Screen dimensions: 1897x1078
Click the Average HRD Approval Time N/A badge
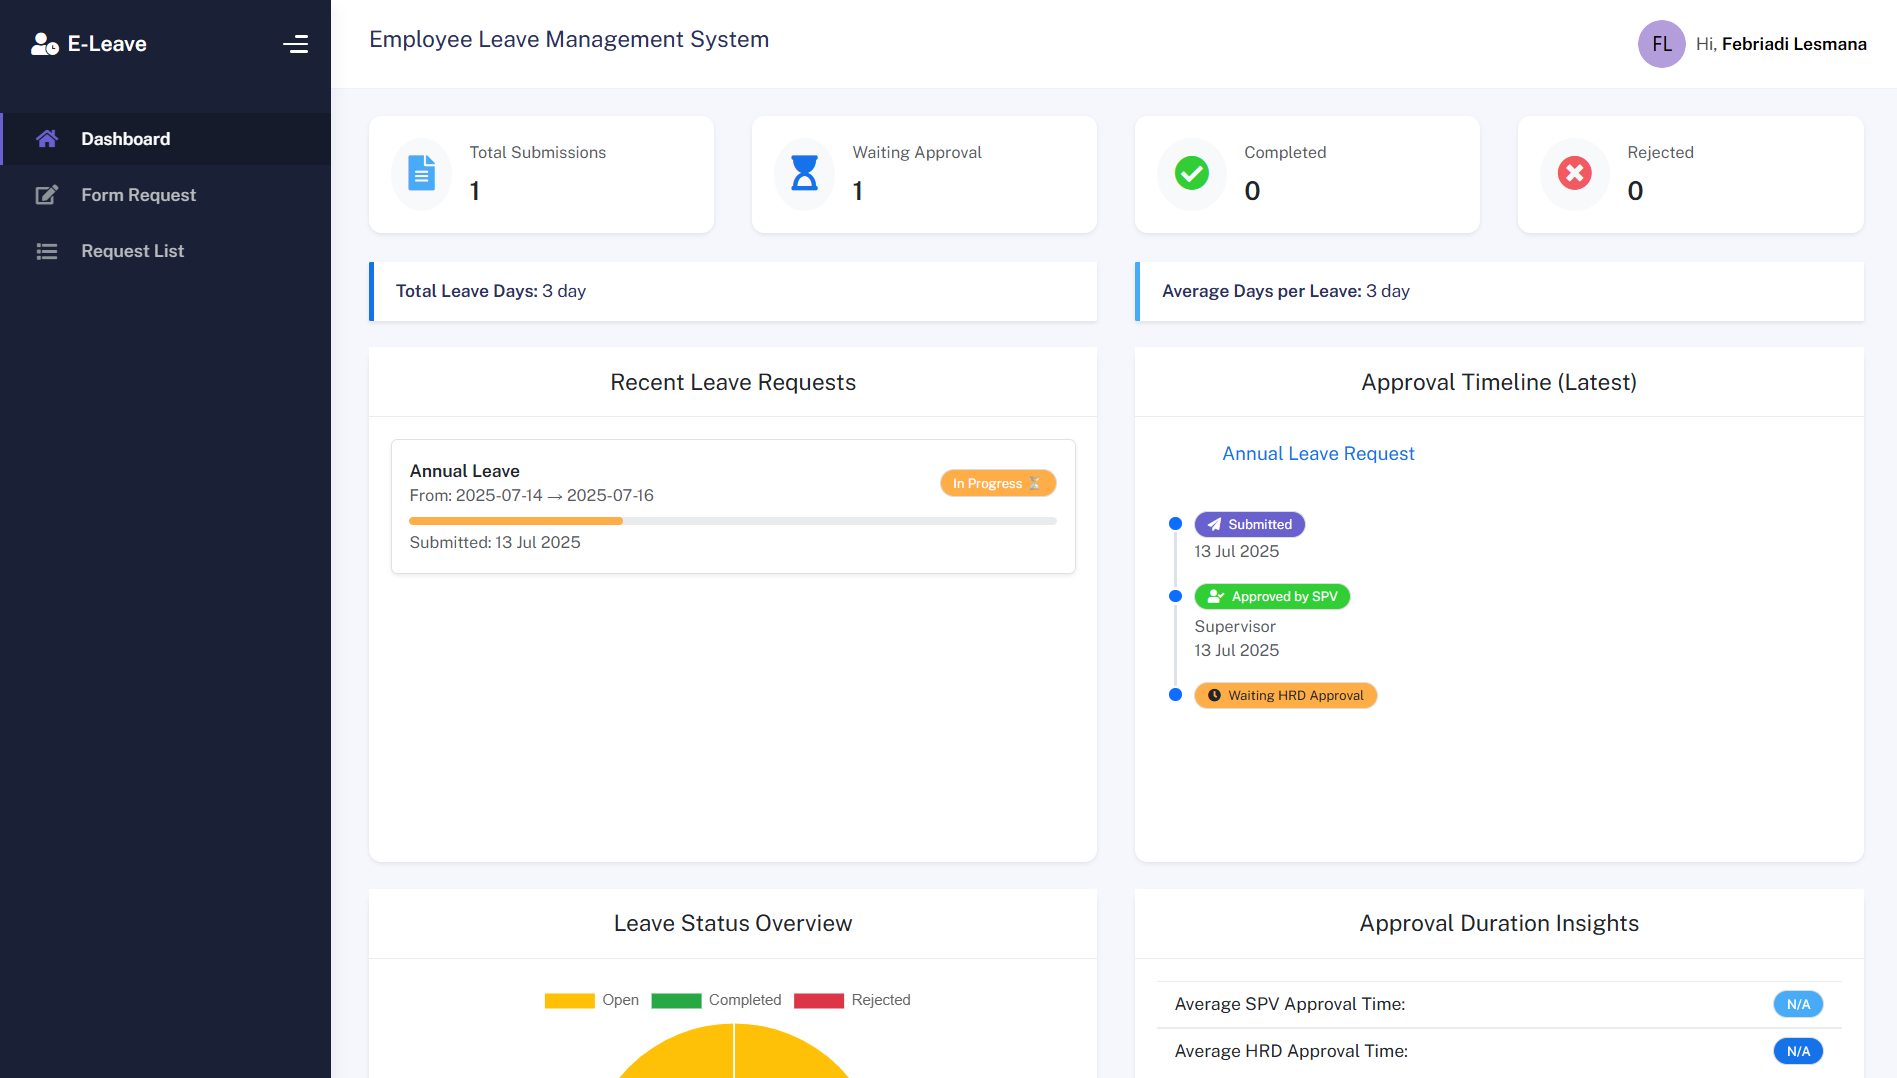1798,1051
